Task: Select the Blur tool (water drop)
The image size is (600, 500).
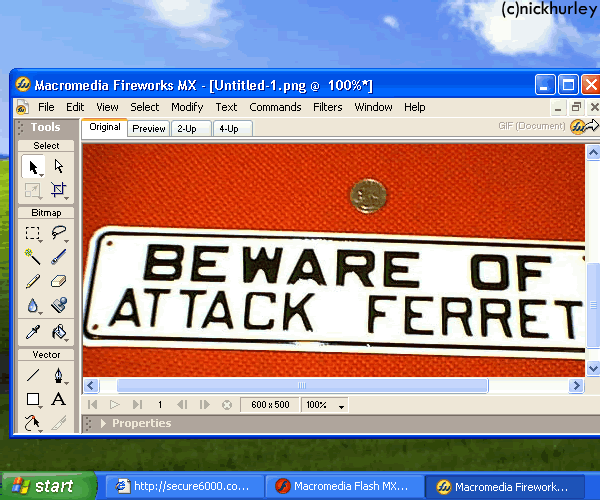Action: 33,306
